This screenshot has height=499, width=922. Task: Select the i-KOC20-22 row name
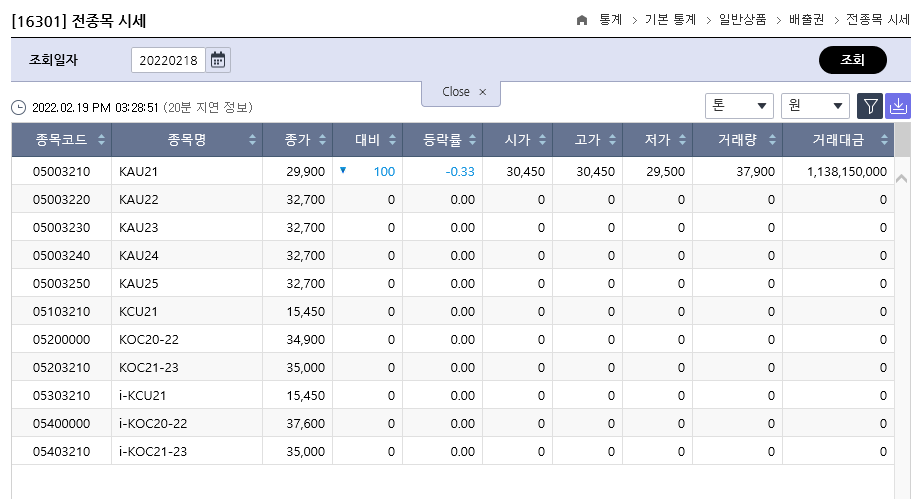pyautogui.click(x=153, y=424)
